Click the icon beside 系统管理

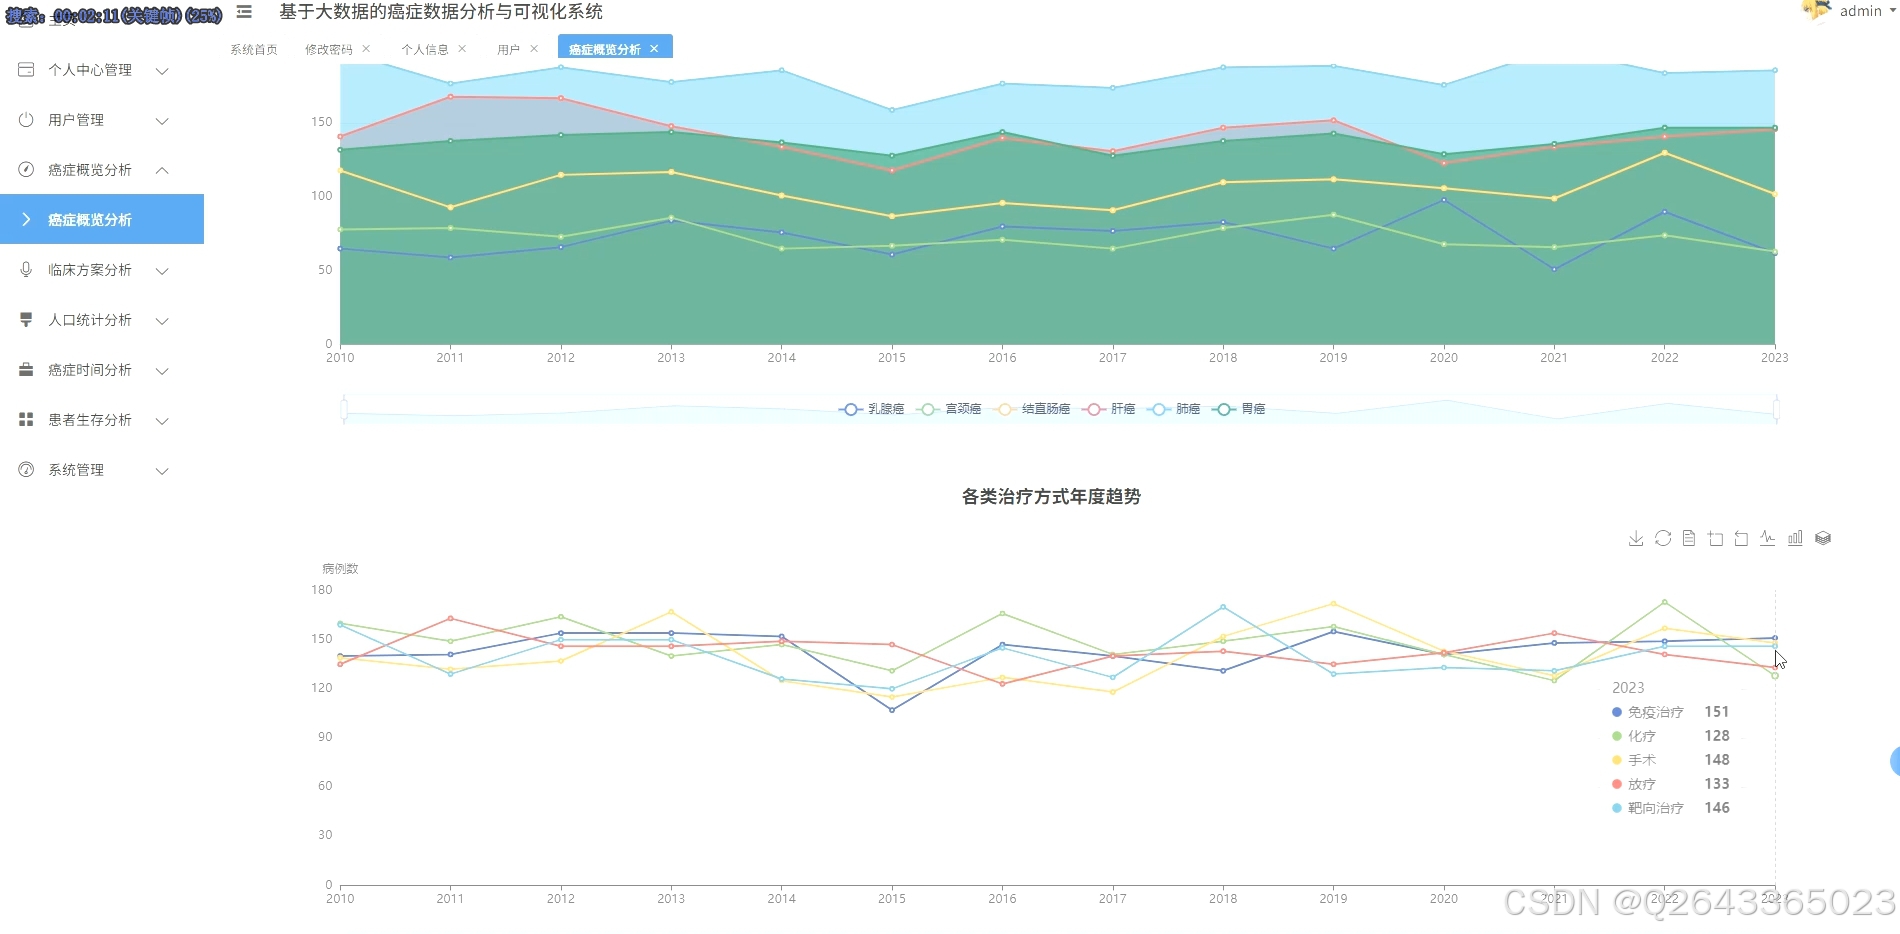(x=26, y=470)
